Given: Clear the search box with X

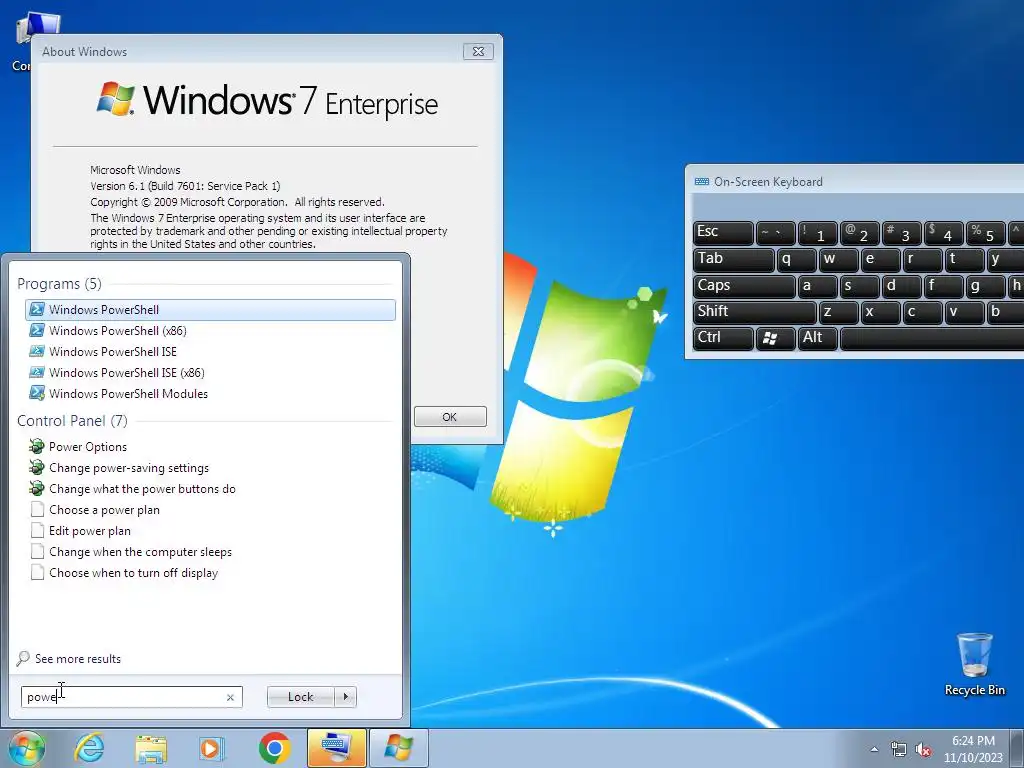Looking at the screenshot, I should [230, 697].
